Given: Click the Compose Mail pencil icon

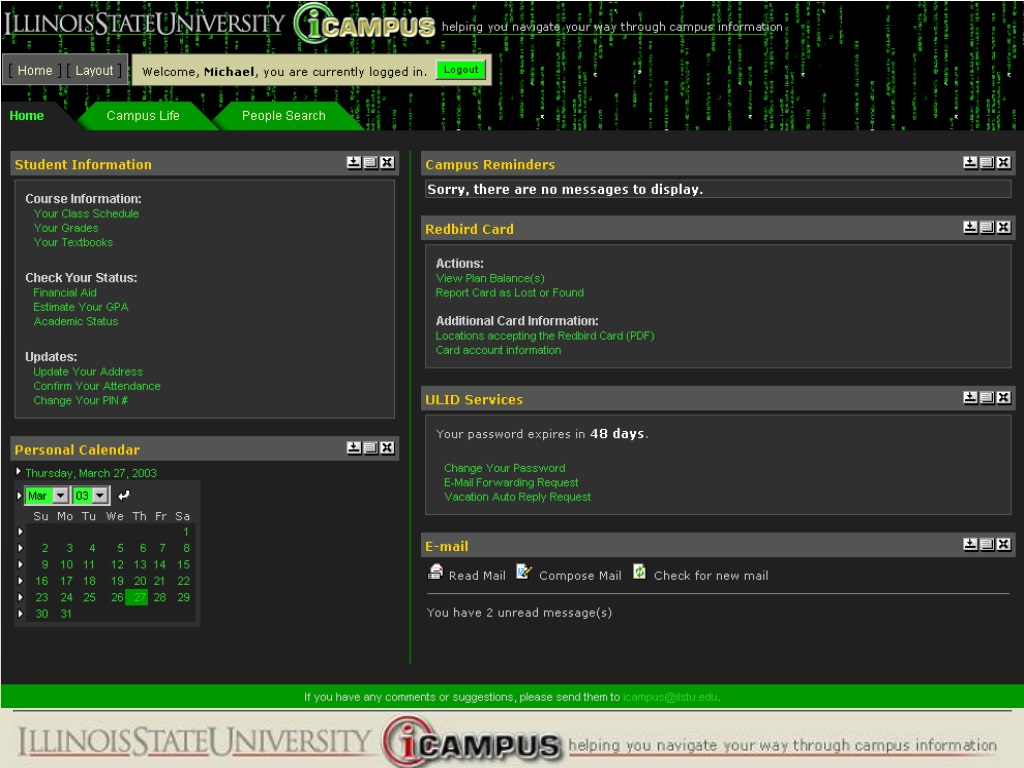Looking at the screenshot, I should 524,572.
